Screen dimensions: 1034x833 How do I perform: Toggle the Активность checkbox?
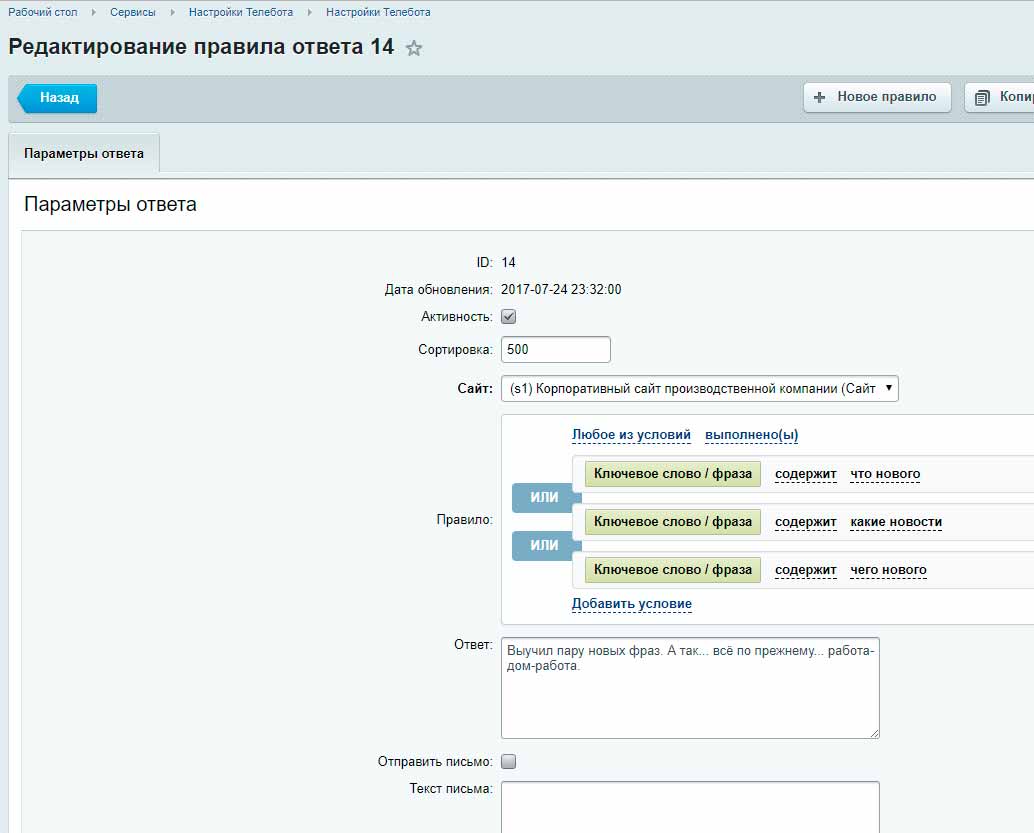coord(508,317)
